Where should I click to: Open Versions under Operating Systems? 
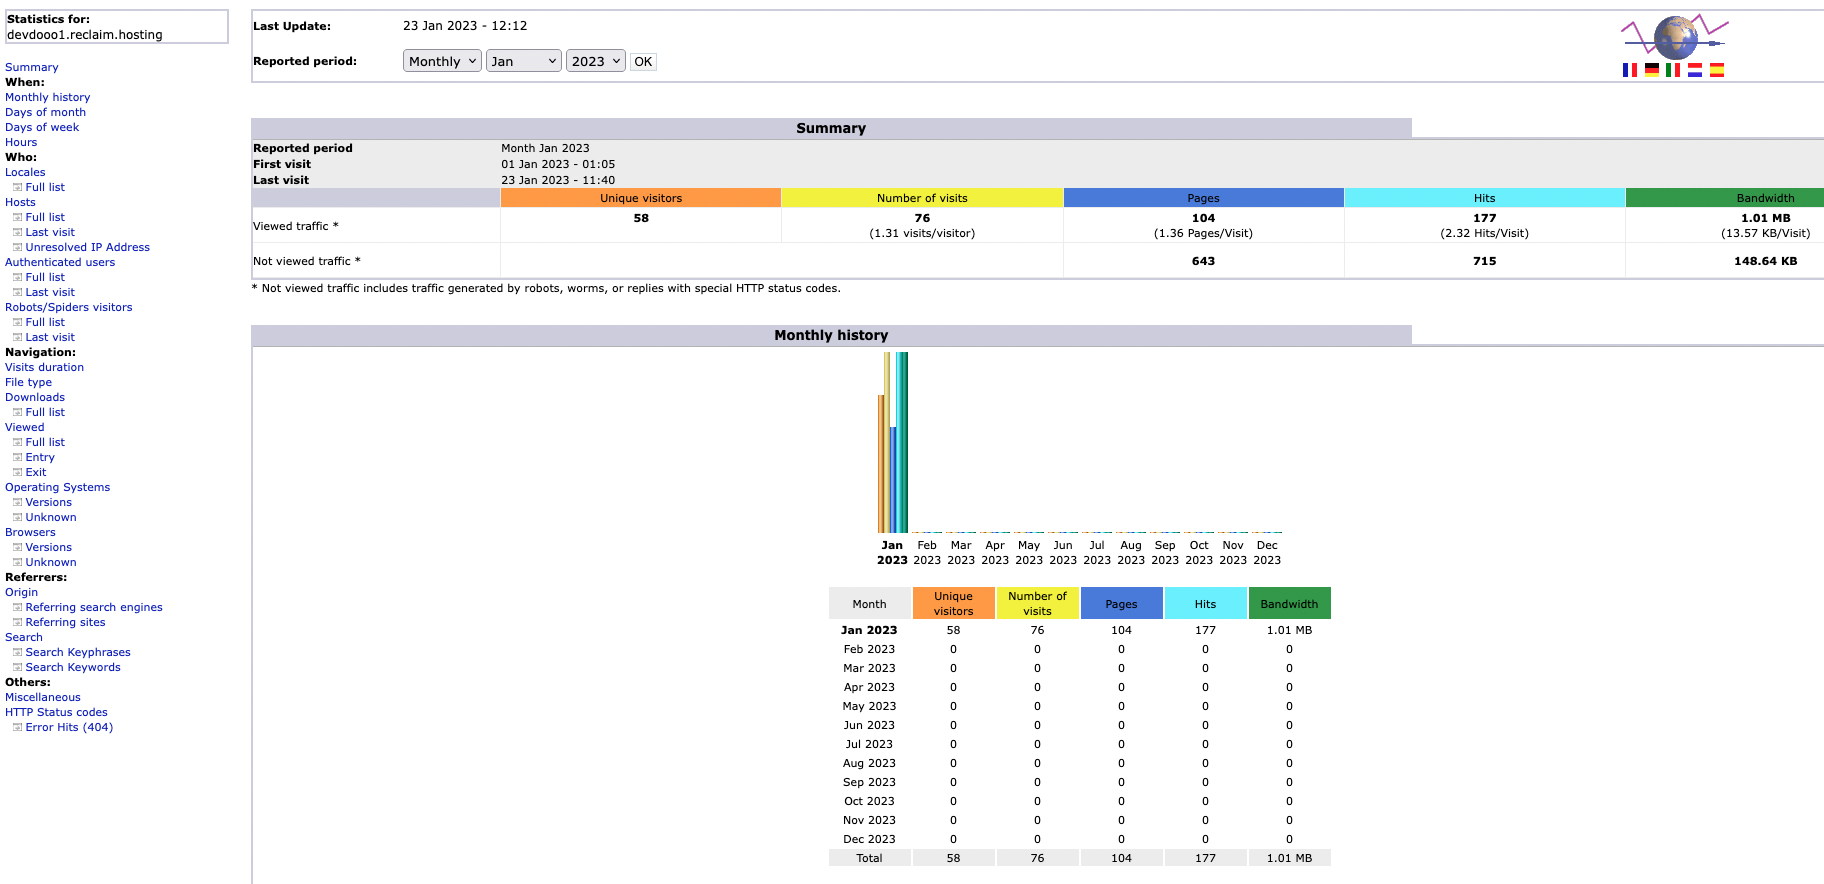pyautogui.click(x=49, y=502)
